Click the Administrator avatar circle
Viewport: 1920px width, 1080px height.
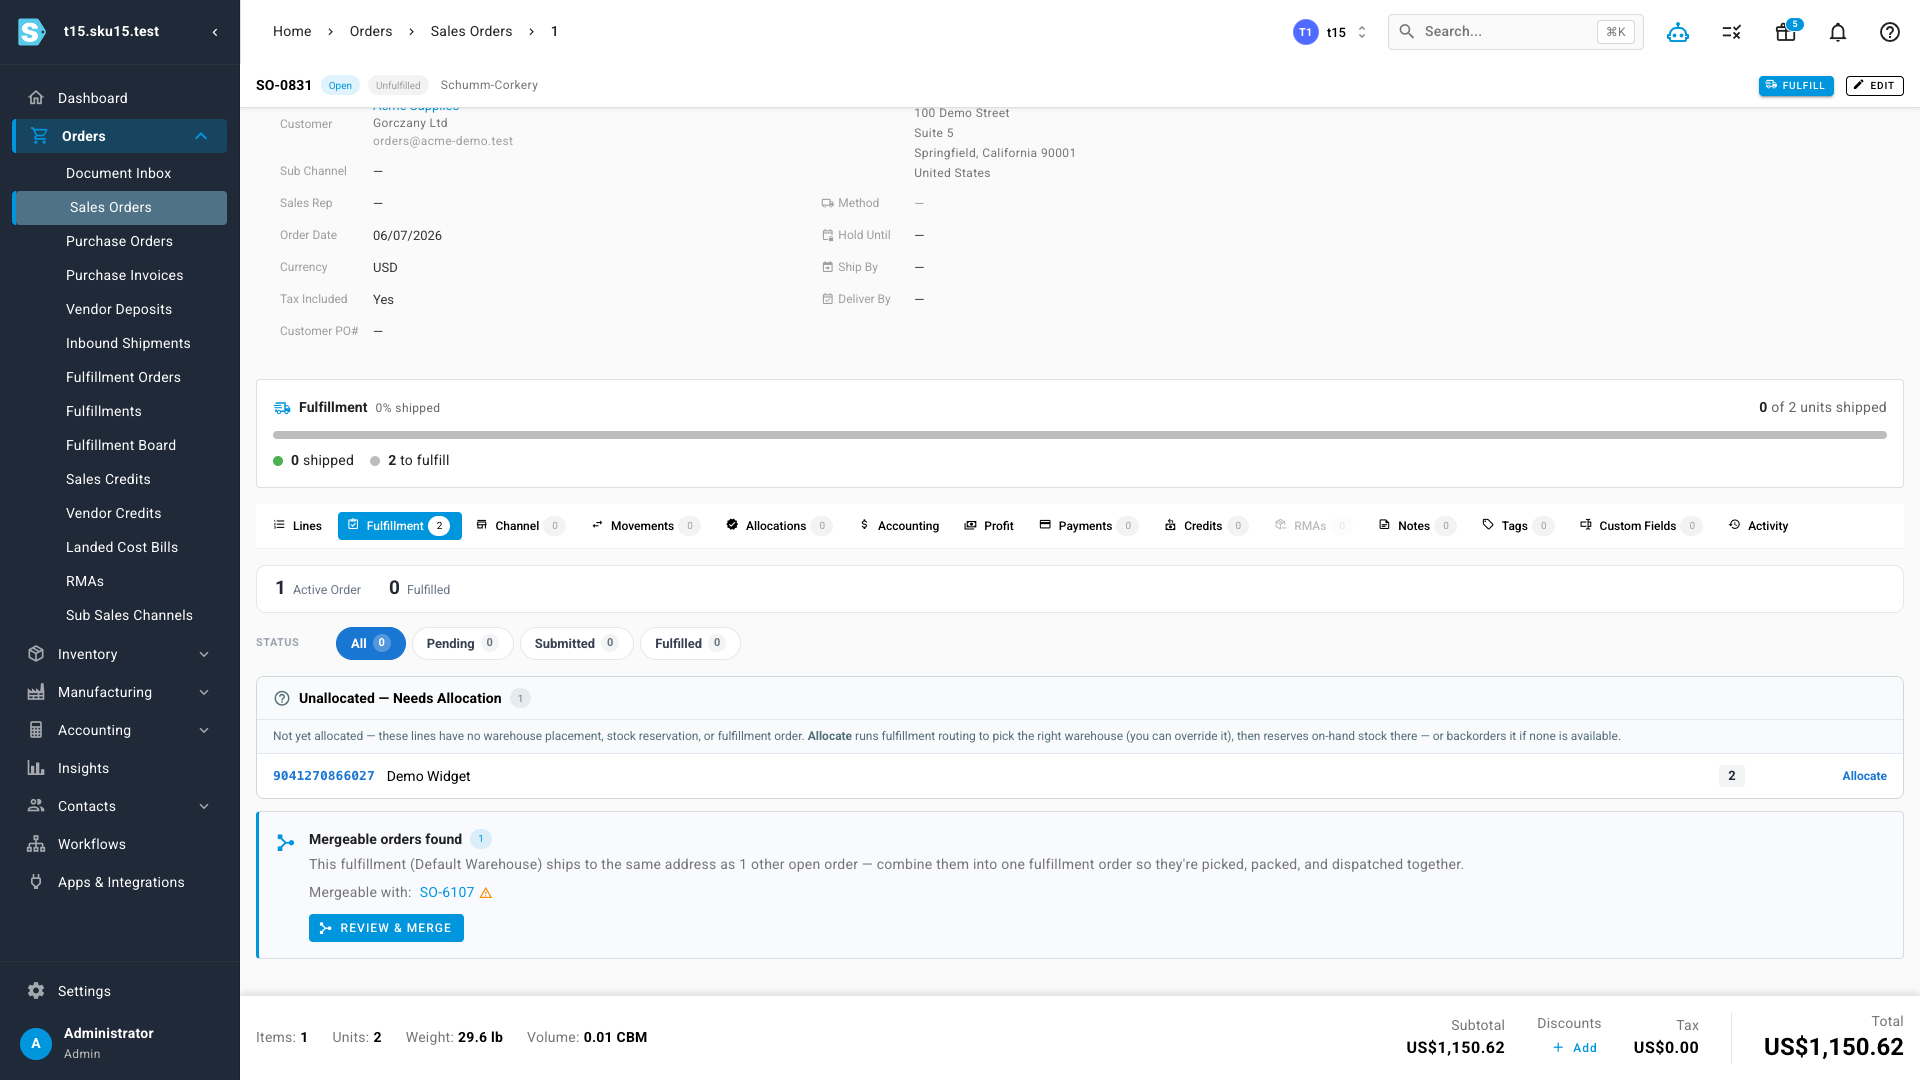coord(36,1043)
